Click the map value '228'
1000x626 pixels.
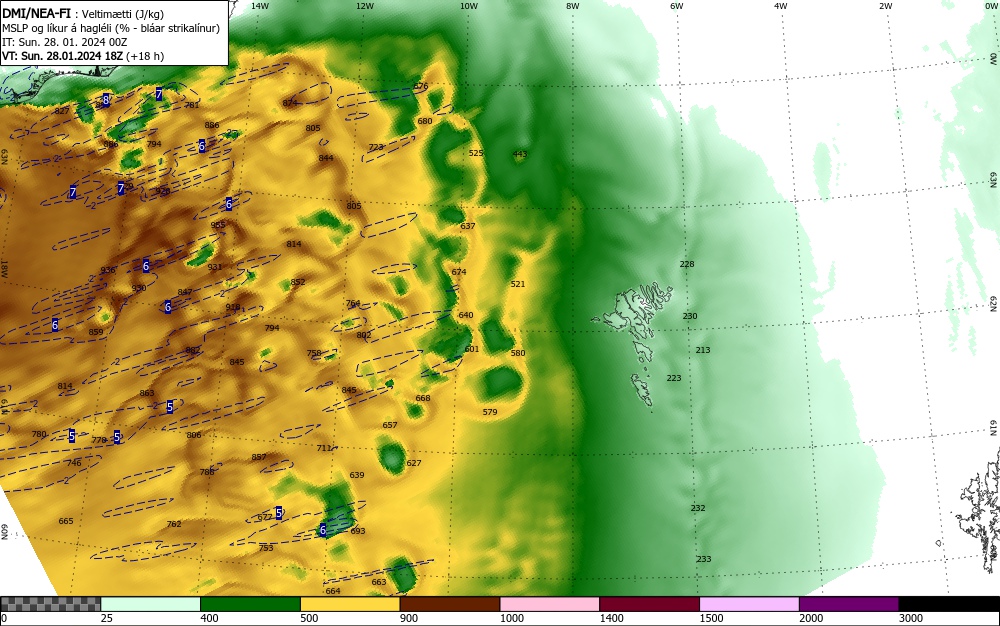click(687, 264)
